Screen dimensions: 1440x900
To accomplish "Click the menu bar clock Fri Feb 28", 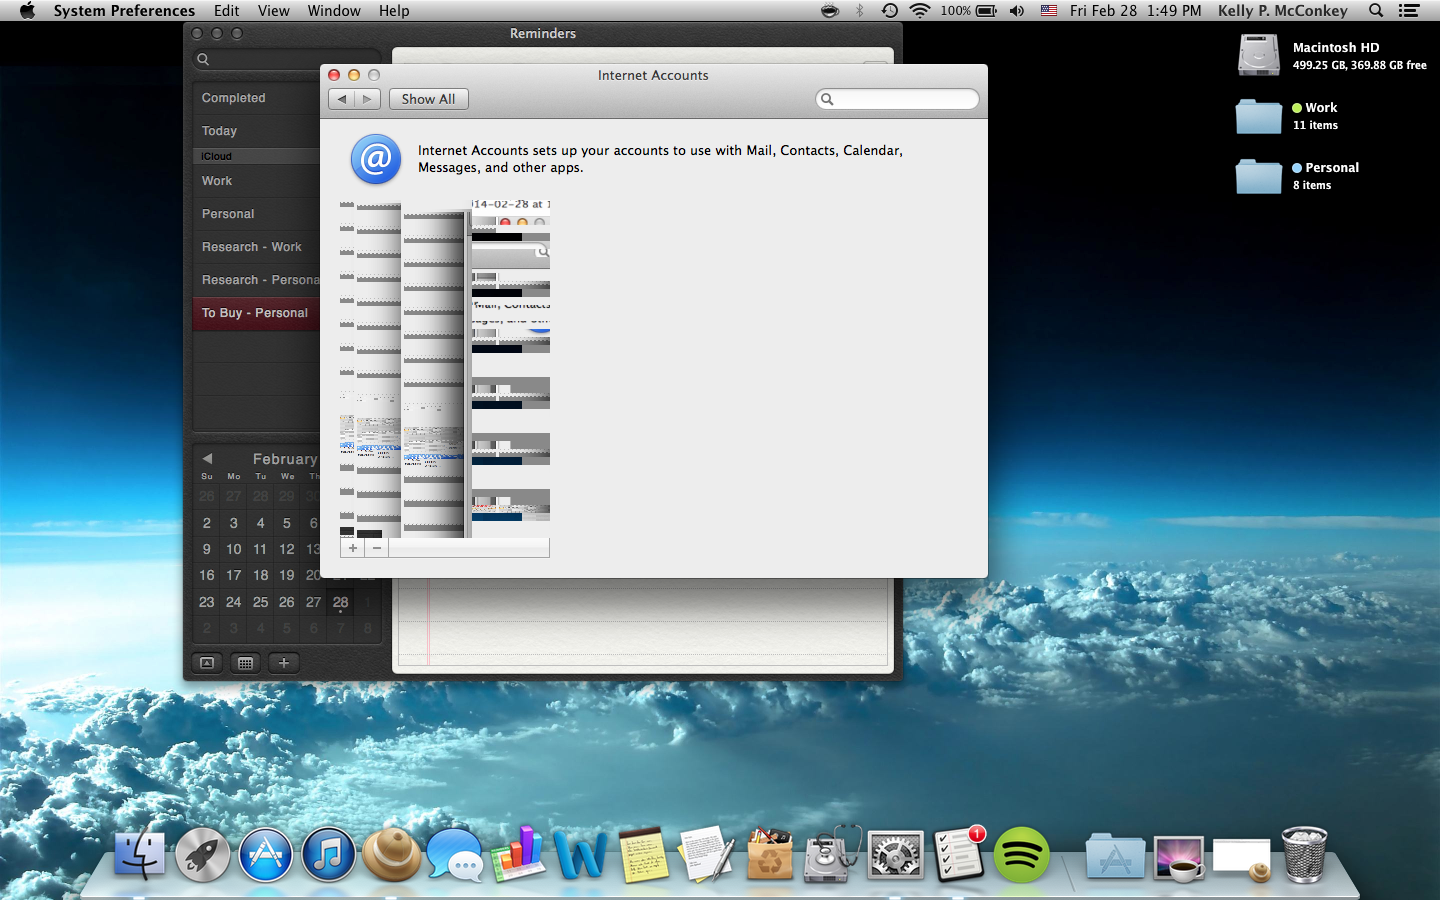I will 1136,11.
